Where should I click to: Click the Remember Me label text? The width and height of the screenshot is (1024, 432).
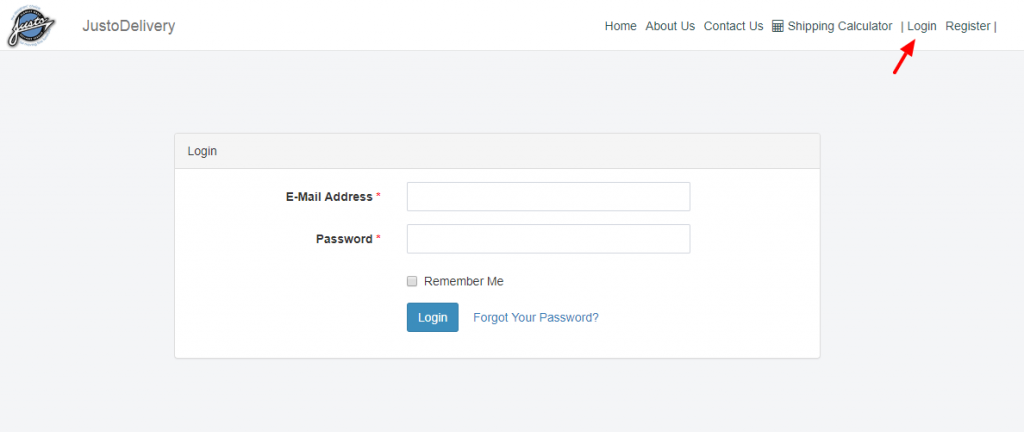click(464, 281)
